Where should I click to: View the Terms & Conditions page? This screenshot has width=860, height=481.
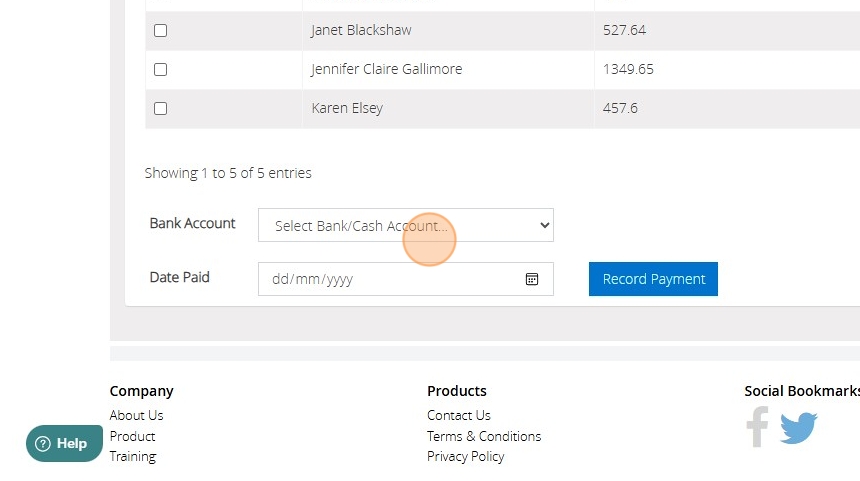point(483,436)
